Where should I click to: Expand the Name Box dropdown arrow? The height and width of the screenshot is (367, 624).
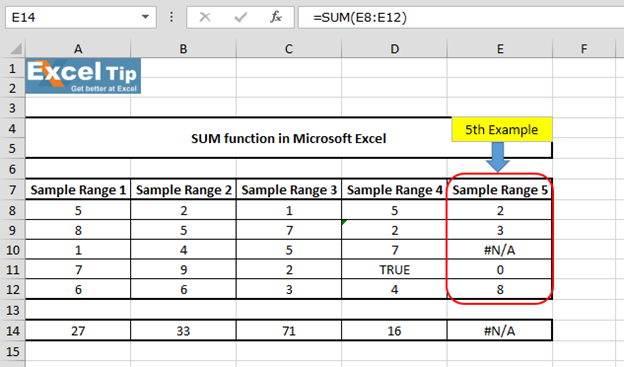point(145,17)
